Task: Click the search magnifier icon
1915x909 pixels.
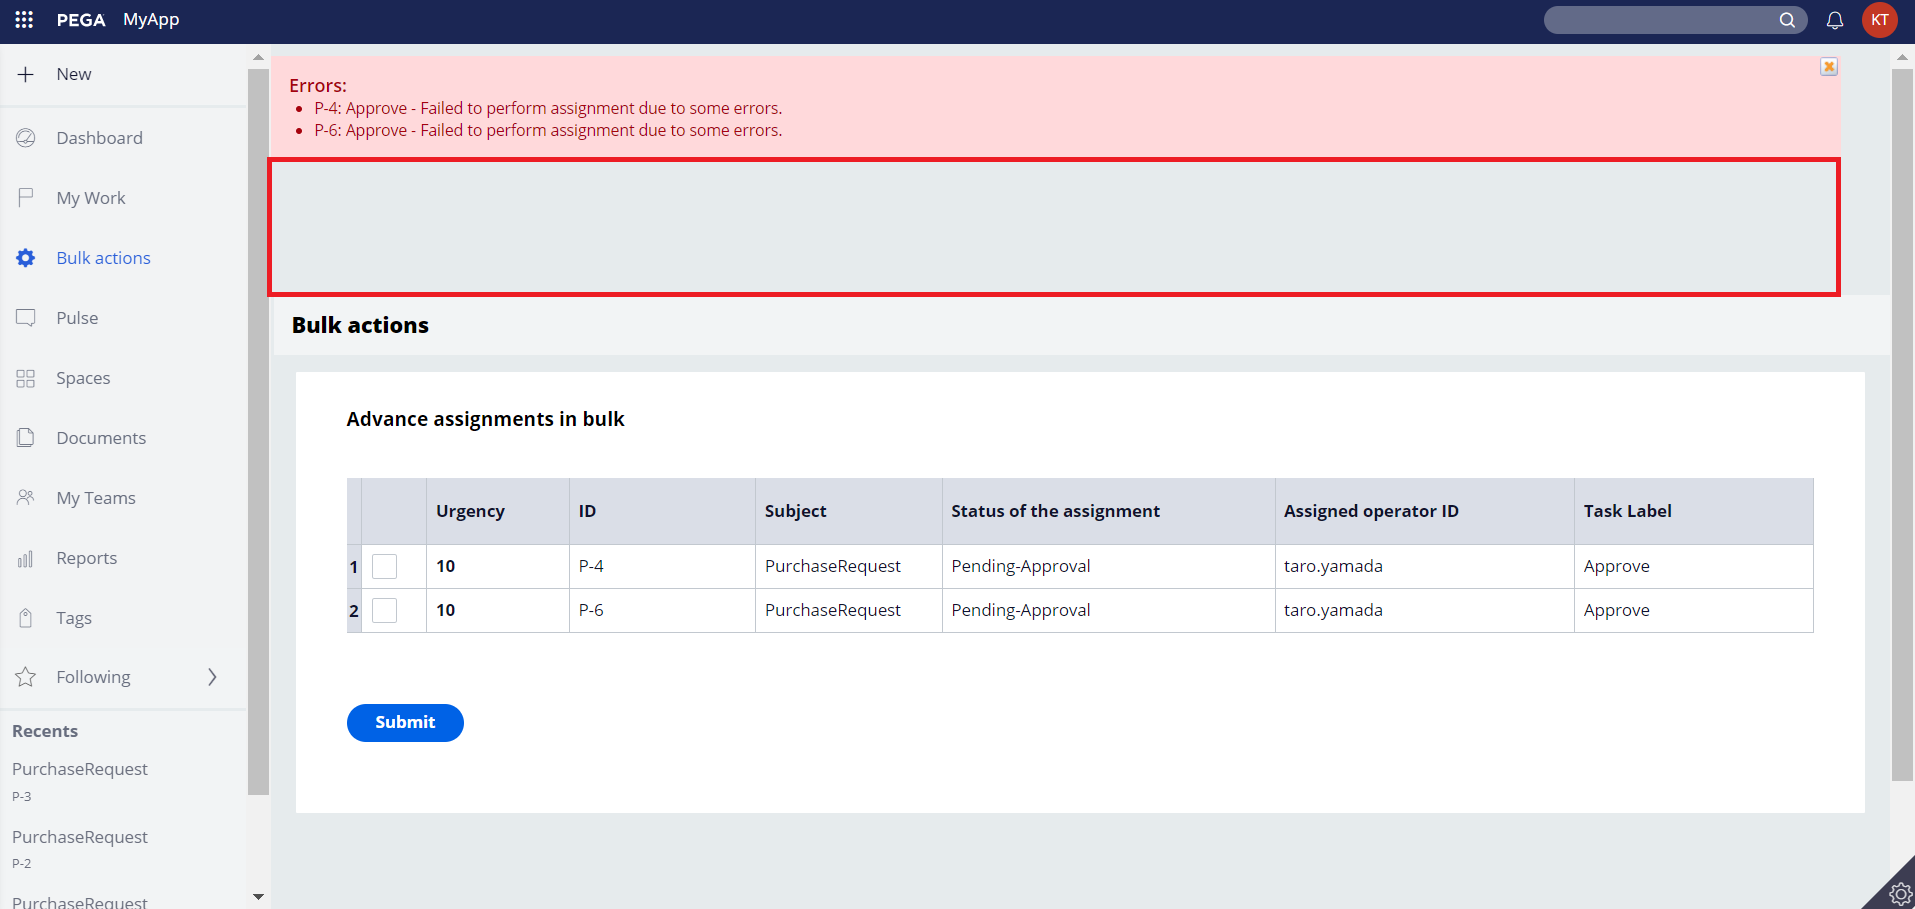Action: coord(1787,20)
